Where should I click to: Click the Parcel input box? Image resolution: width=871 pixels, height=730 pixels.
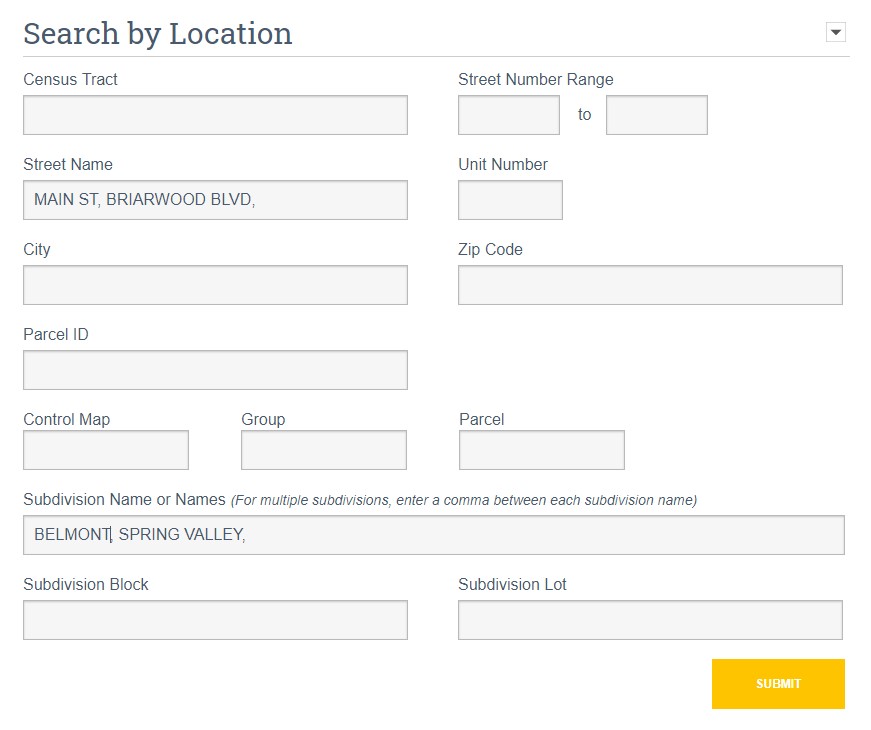[x=540, y=449]
